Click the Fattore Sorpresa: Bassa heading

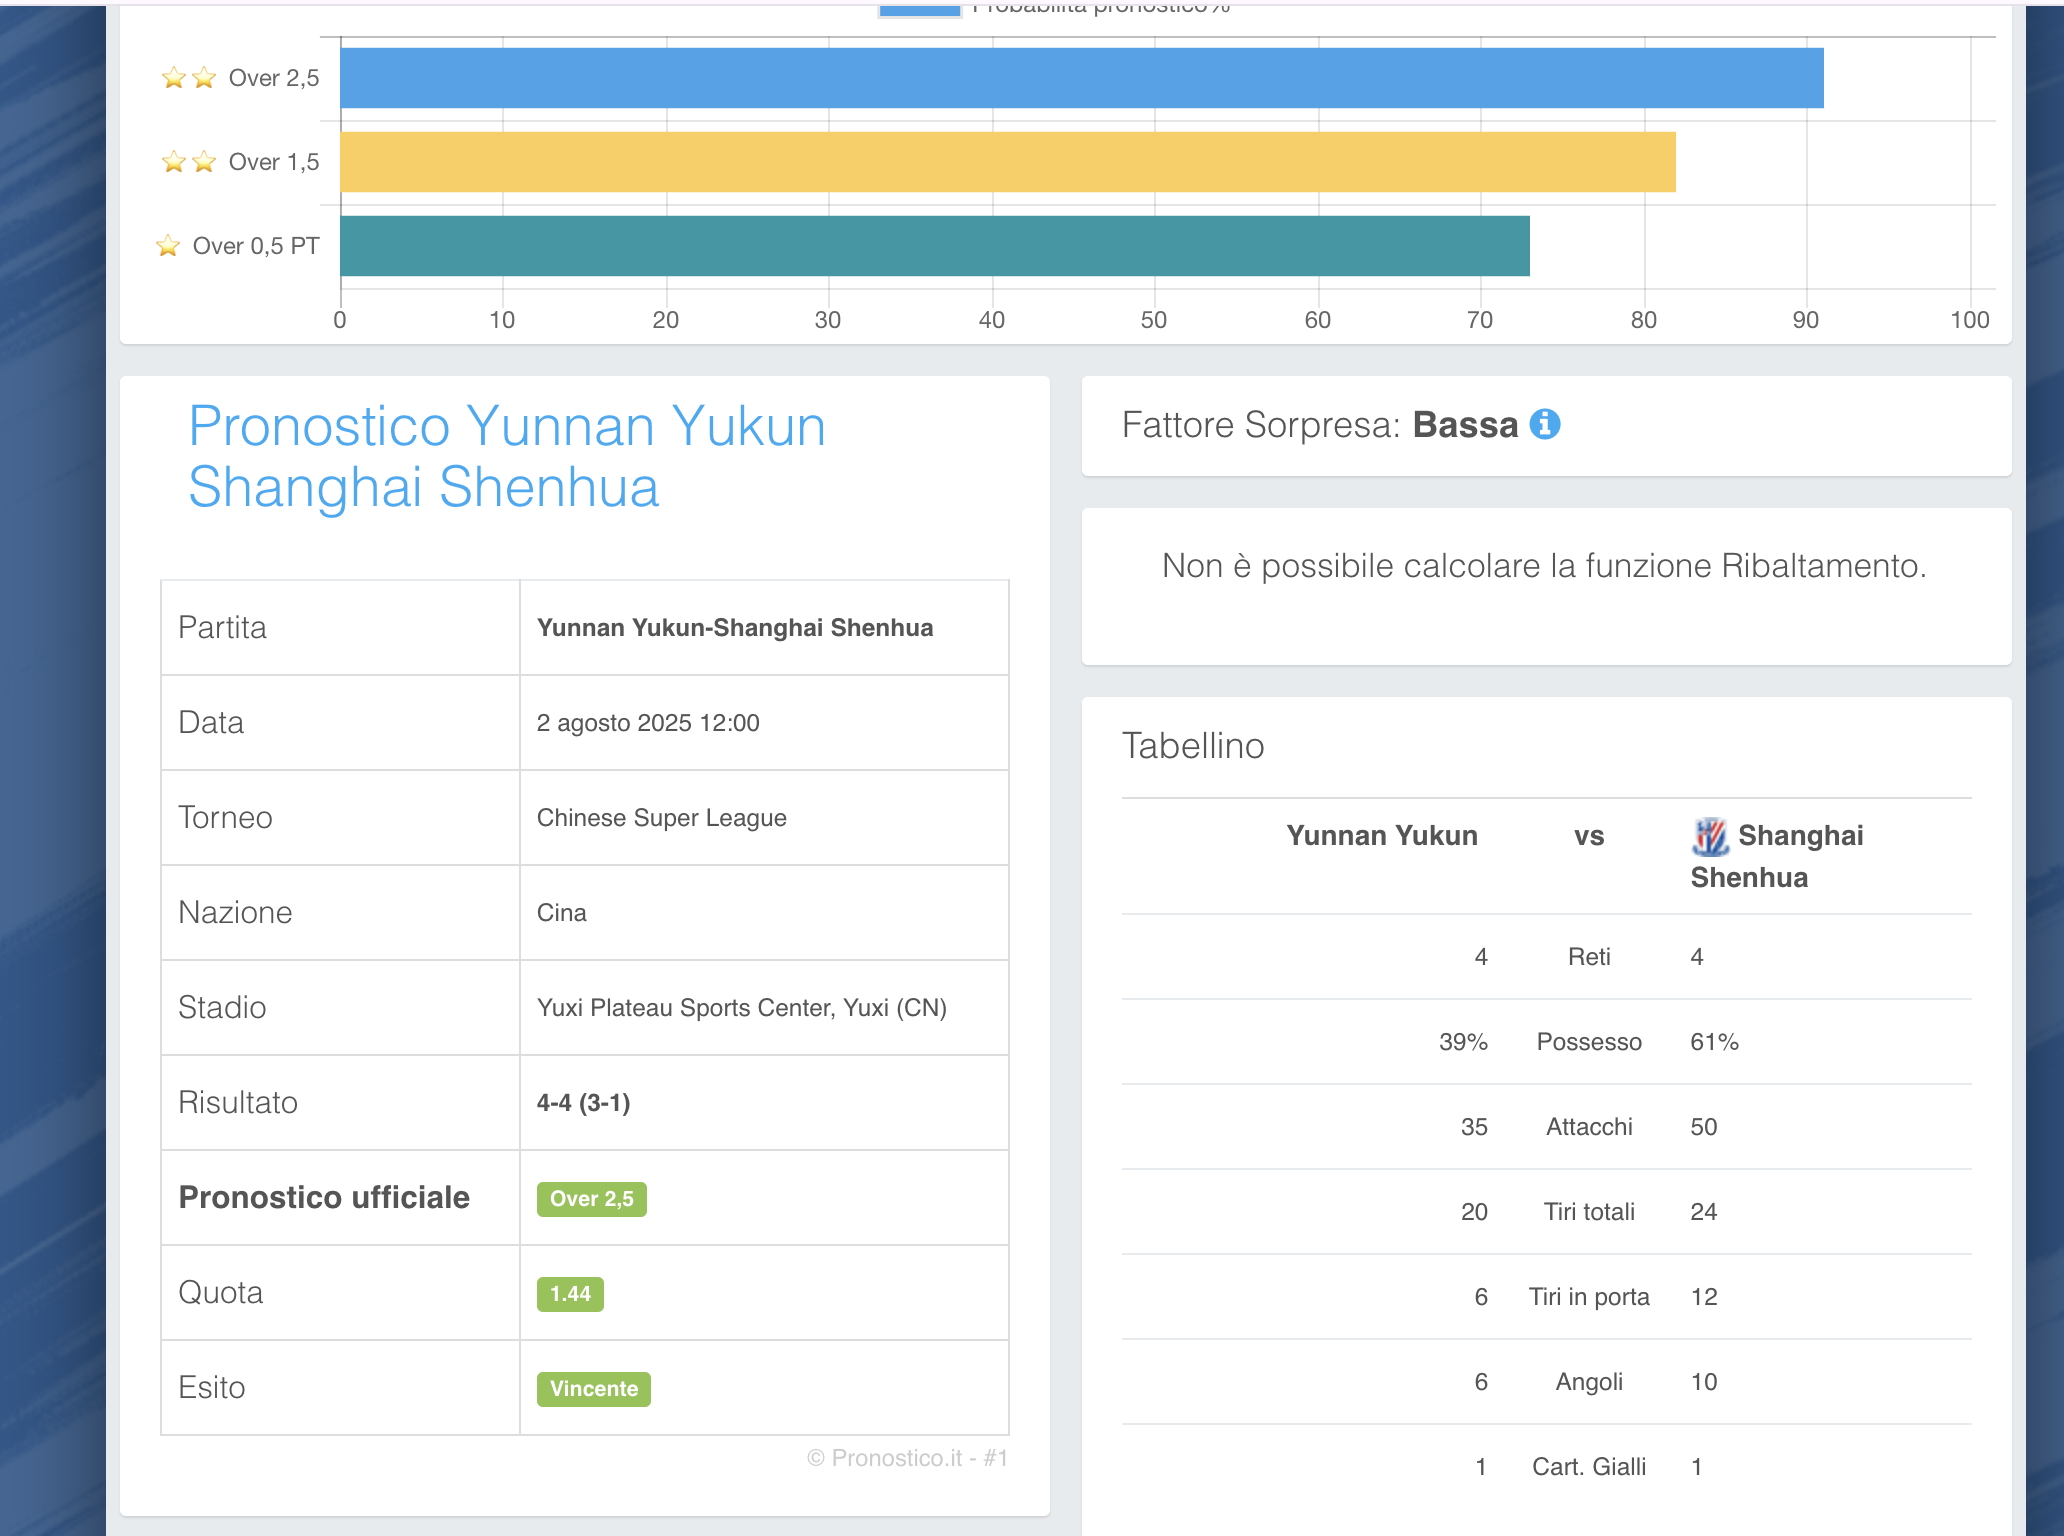pyautogui.click(x=1320, y=425)
